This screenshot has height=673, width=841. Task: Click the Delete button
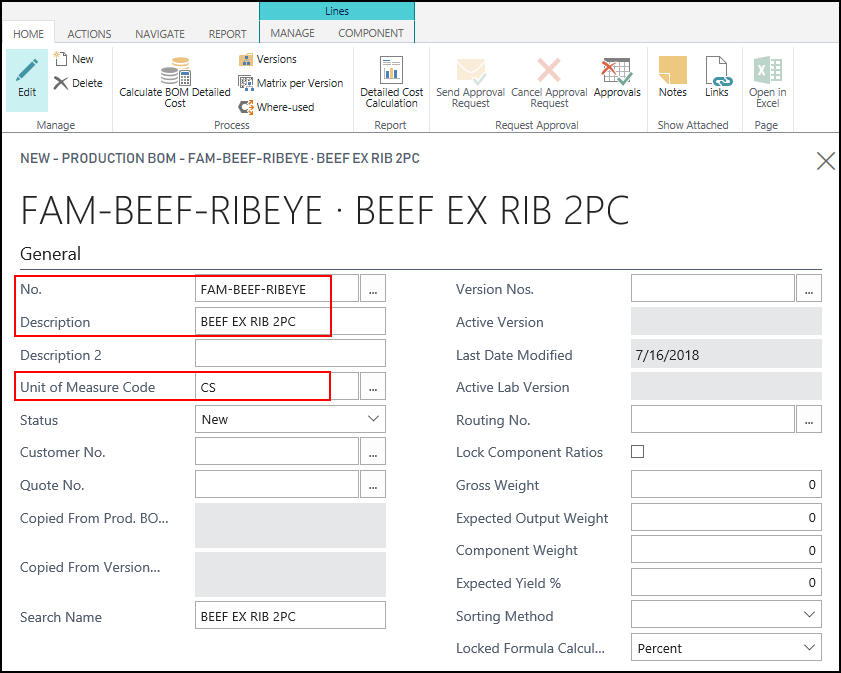tap(78, 83)
